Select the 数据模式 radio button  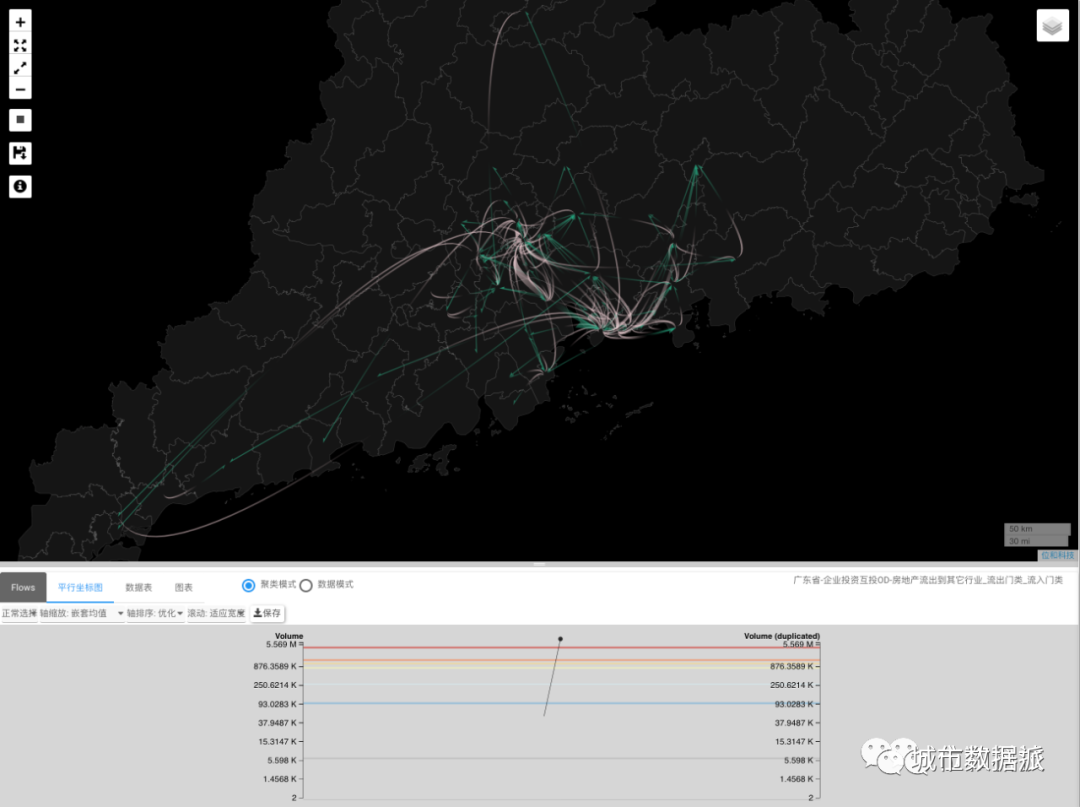[306, 585]
